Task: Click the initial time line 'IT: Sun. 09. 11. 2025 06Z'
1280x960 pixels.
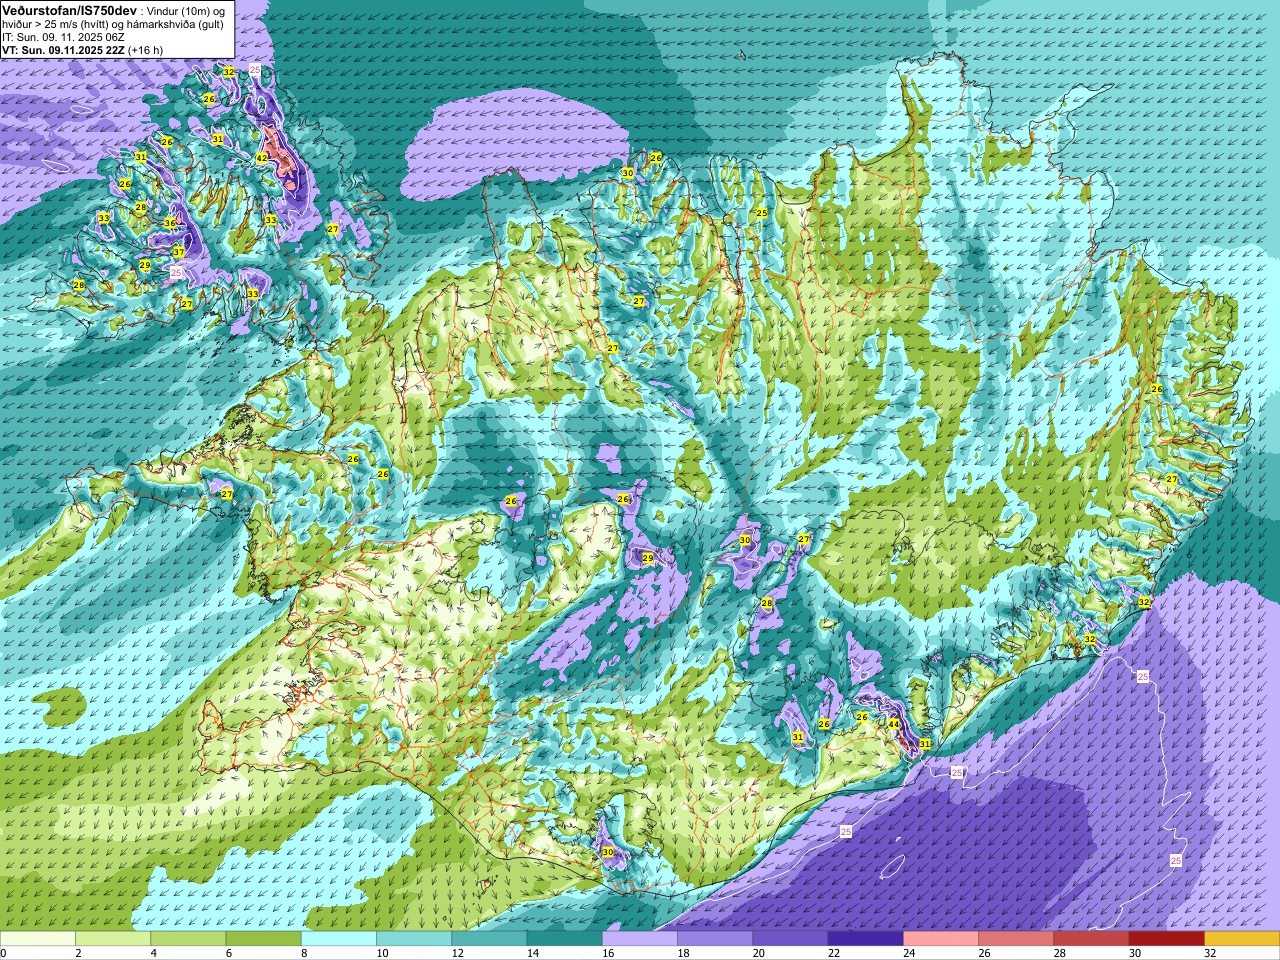Action: [x=63, y=37]
